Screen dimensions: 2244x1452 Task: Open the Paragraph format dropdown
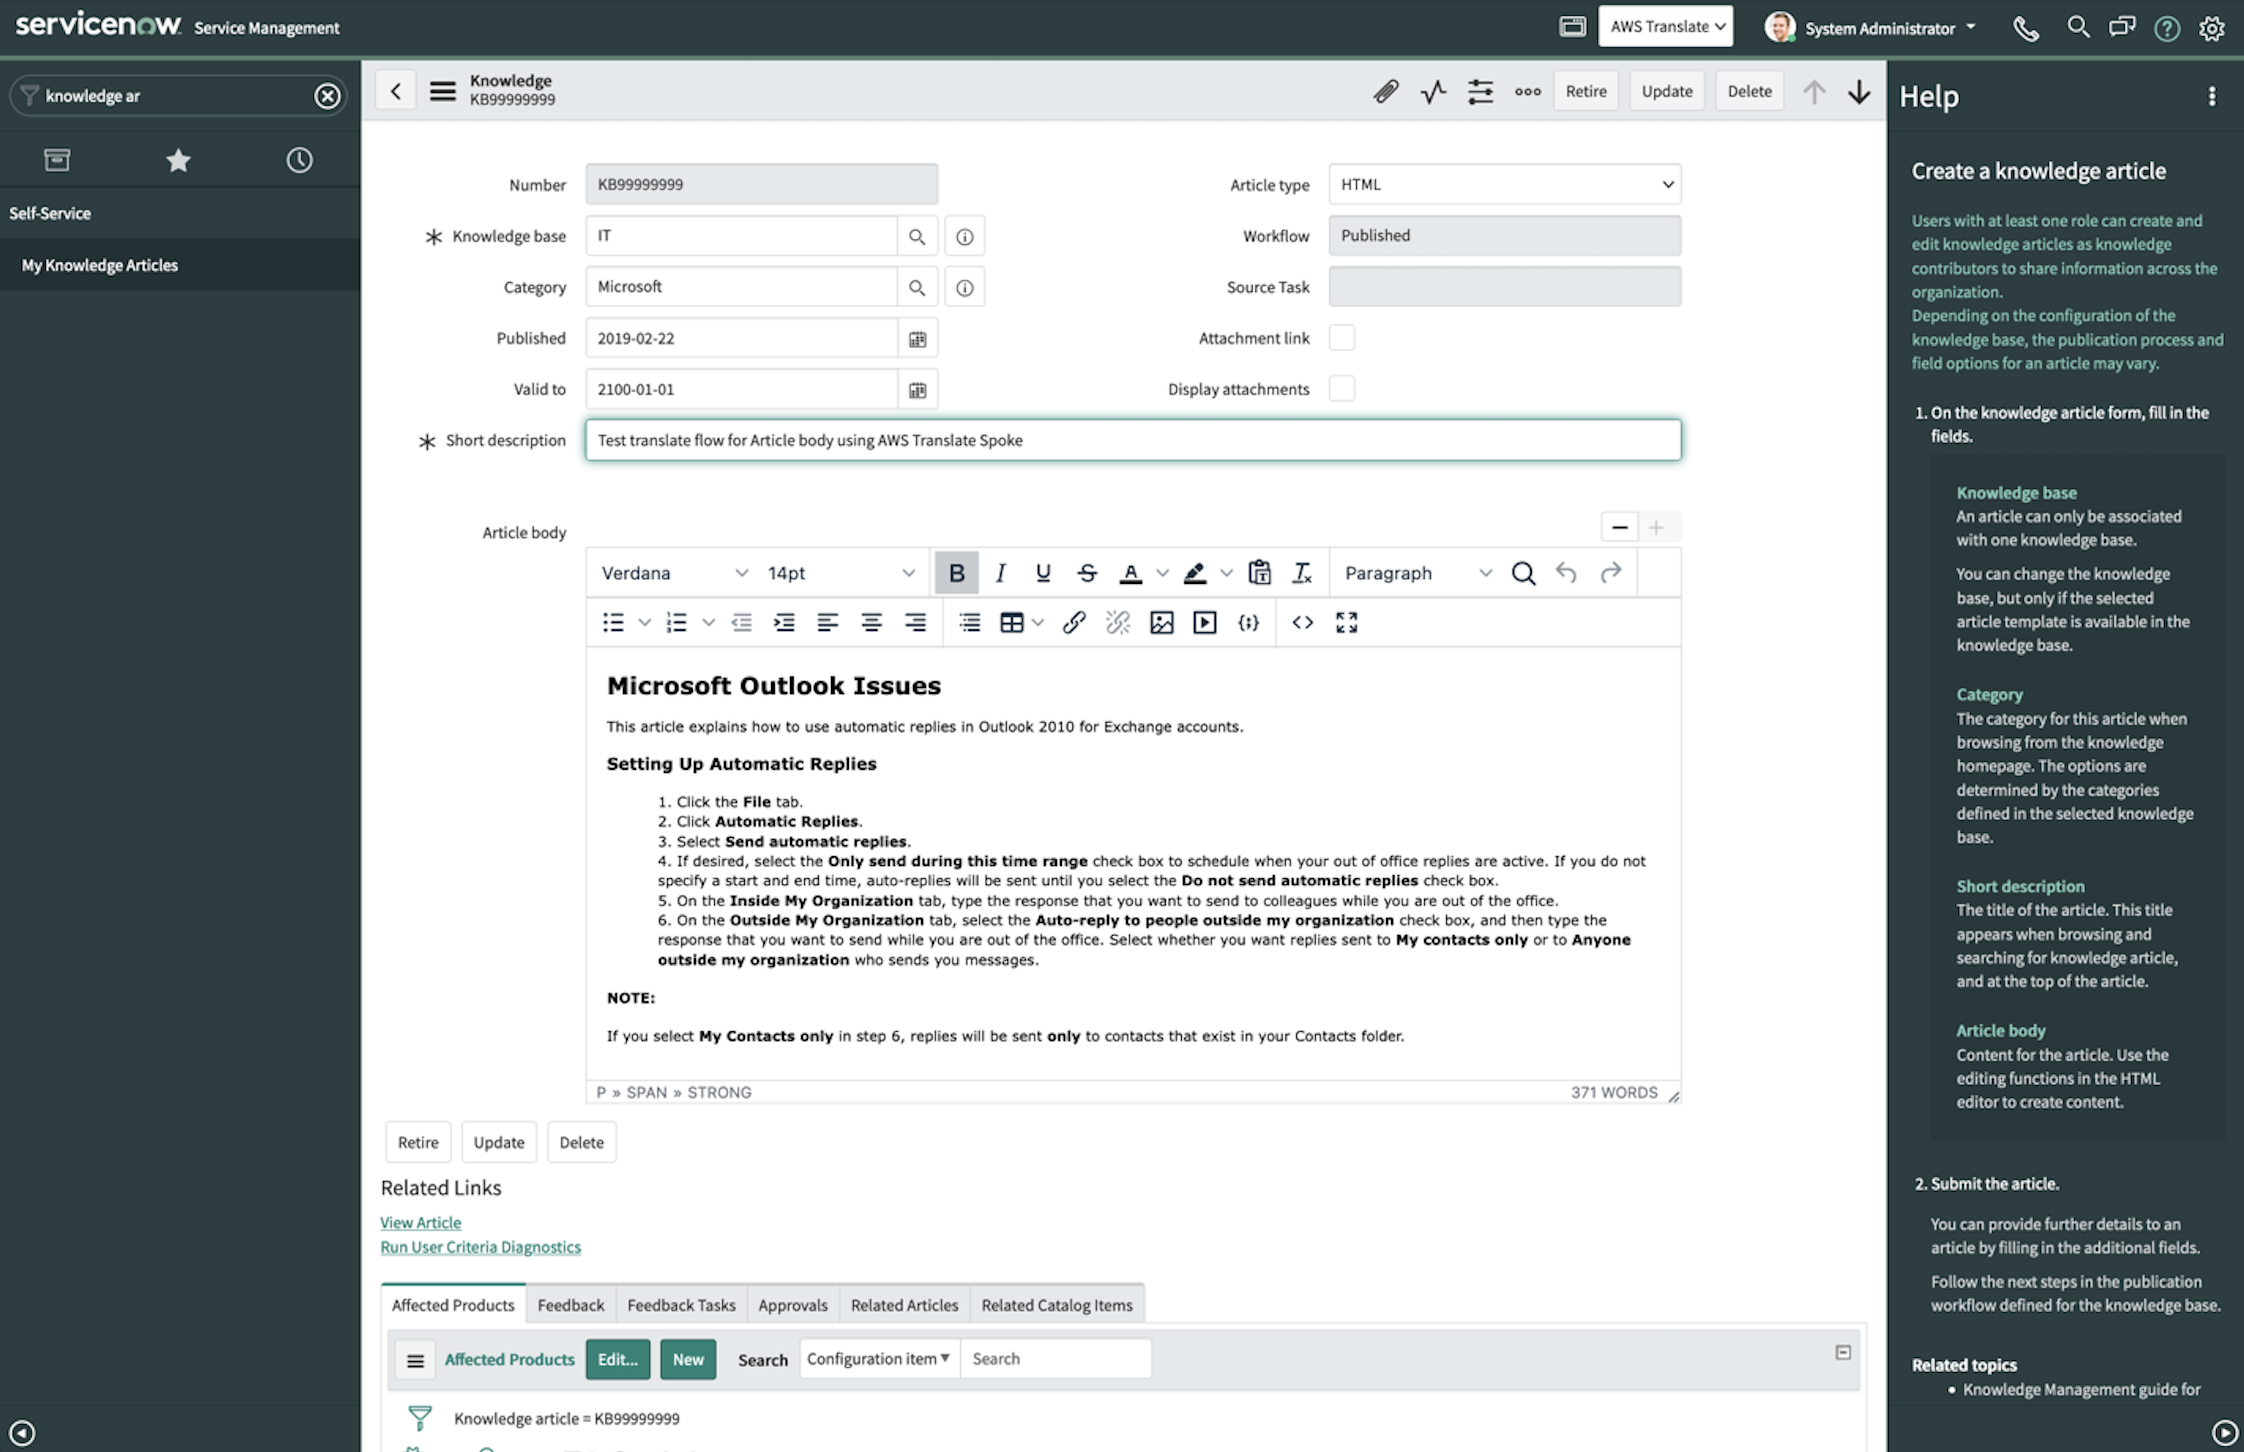coord(1417,573)
